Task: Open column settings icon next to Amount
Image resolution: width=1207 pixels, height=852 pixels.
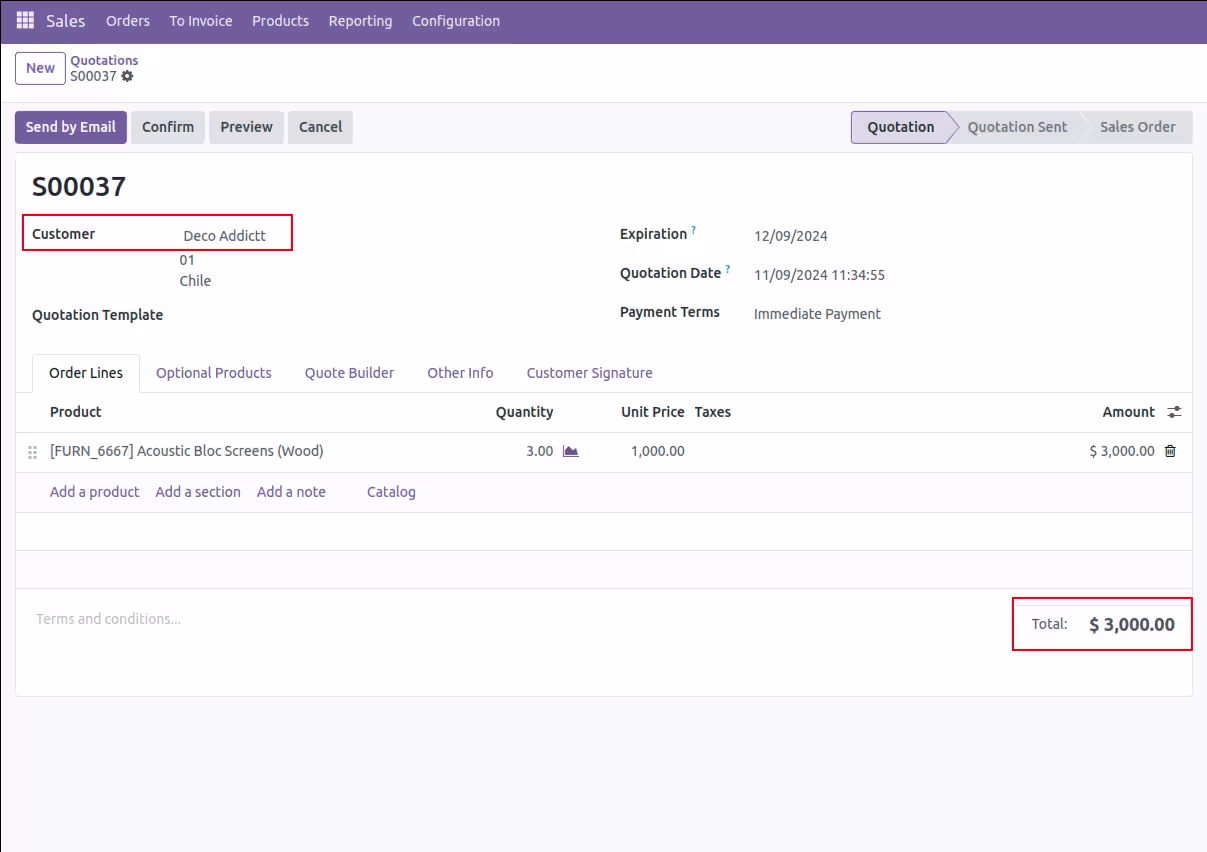Action: (x=1174, y=412)
